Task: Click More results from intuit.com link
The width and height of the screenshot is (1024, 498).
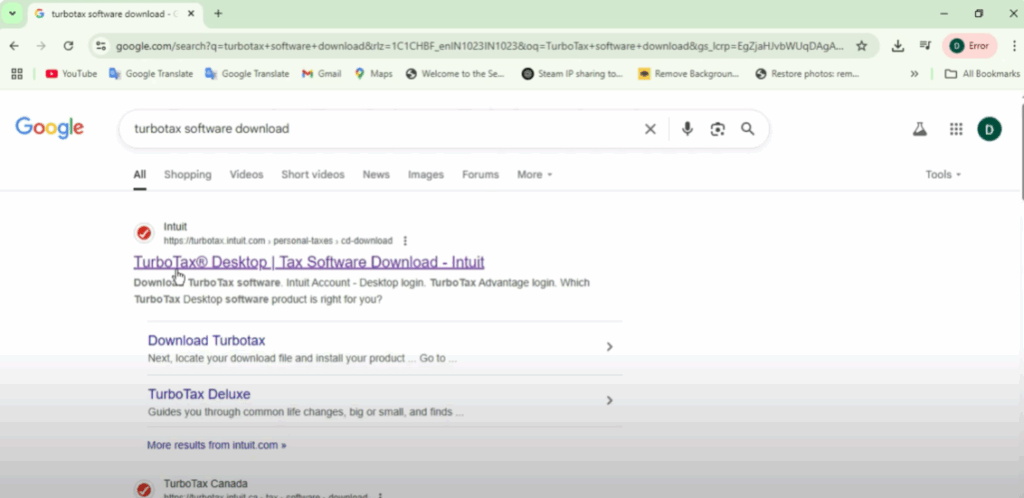Action: (x=216, y=445)
